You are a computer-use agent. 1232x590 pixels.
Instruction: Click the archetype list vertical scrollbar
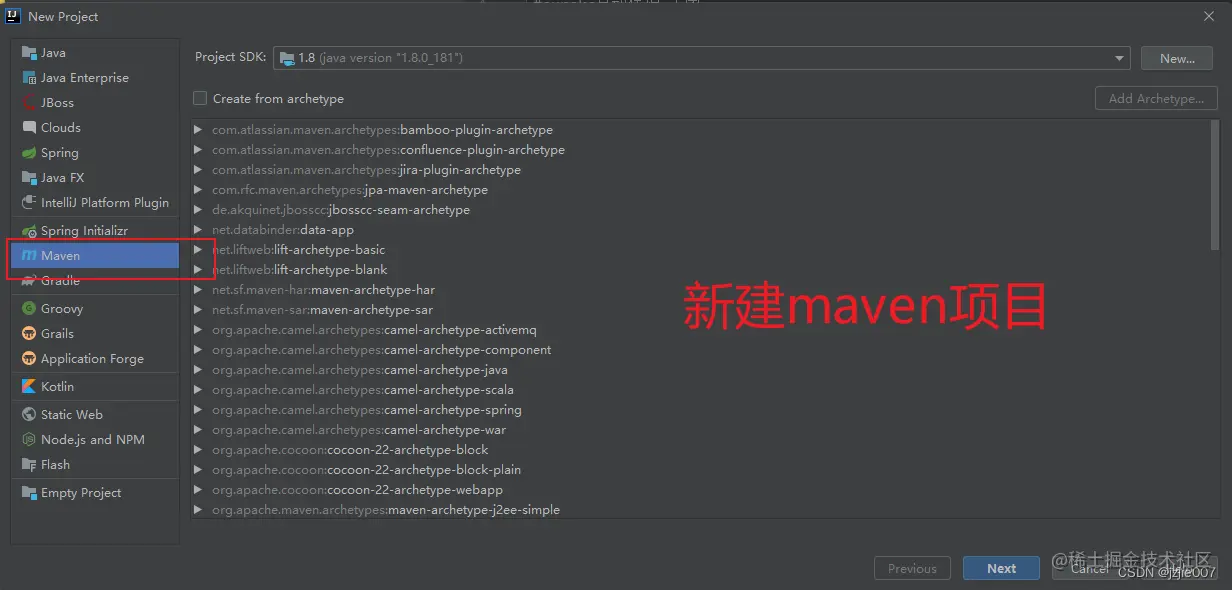coord(1214,185)
